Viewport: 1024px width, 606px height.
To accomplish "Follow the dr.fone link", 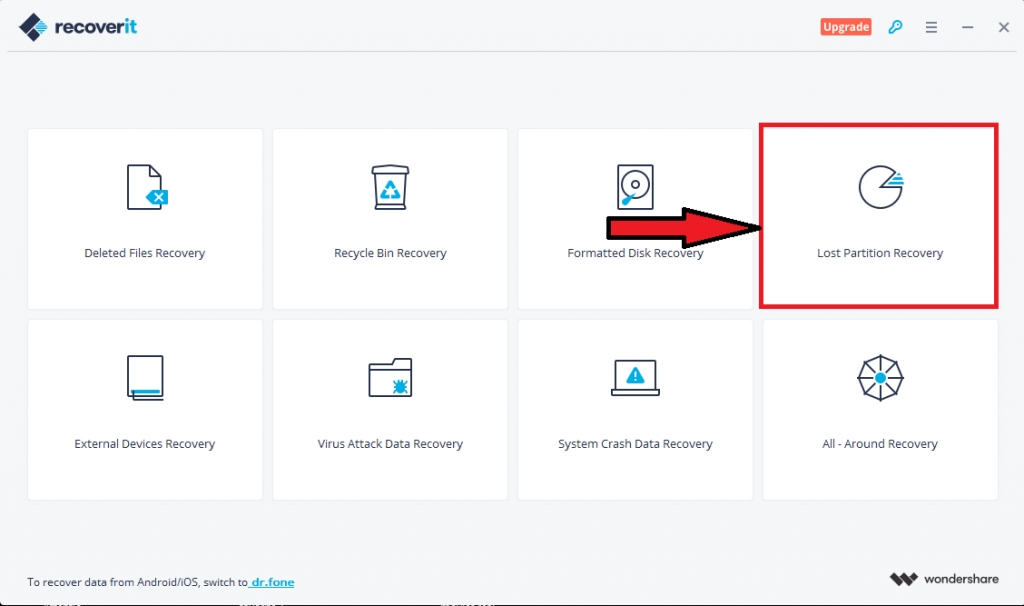I will coord(273,582).
